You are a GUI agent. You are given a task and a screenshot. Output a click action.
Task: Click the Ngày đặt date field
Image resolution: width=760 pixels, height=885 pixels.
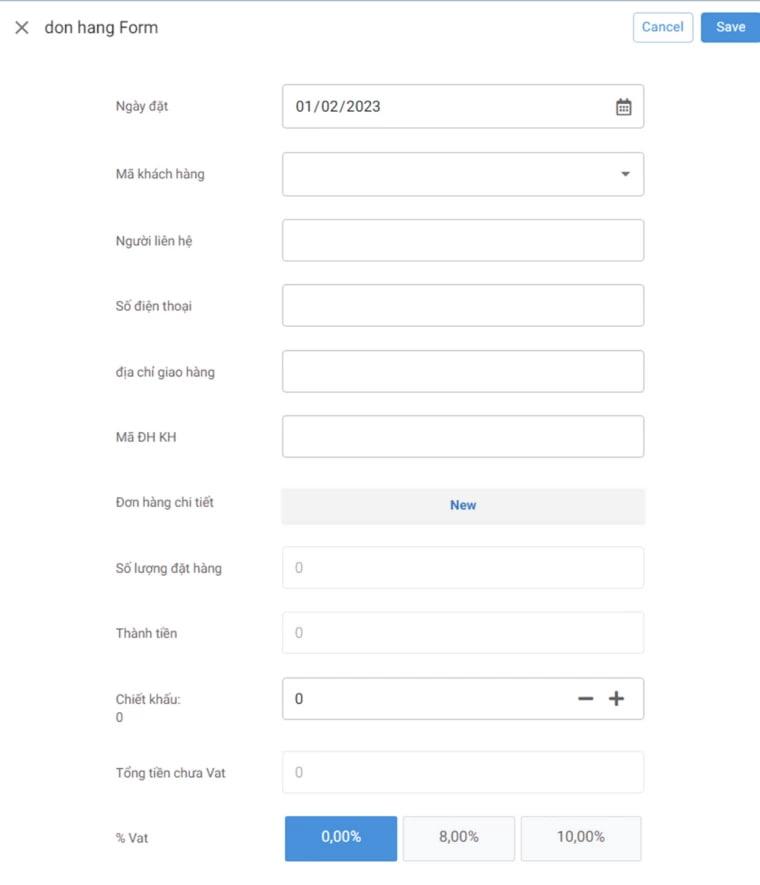(x=430, y=105)
